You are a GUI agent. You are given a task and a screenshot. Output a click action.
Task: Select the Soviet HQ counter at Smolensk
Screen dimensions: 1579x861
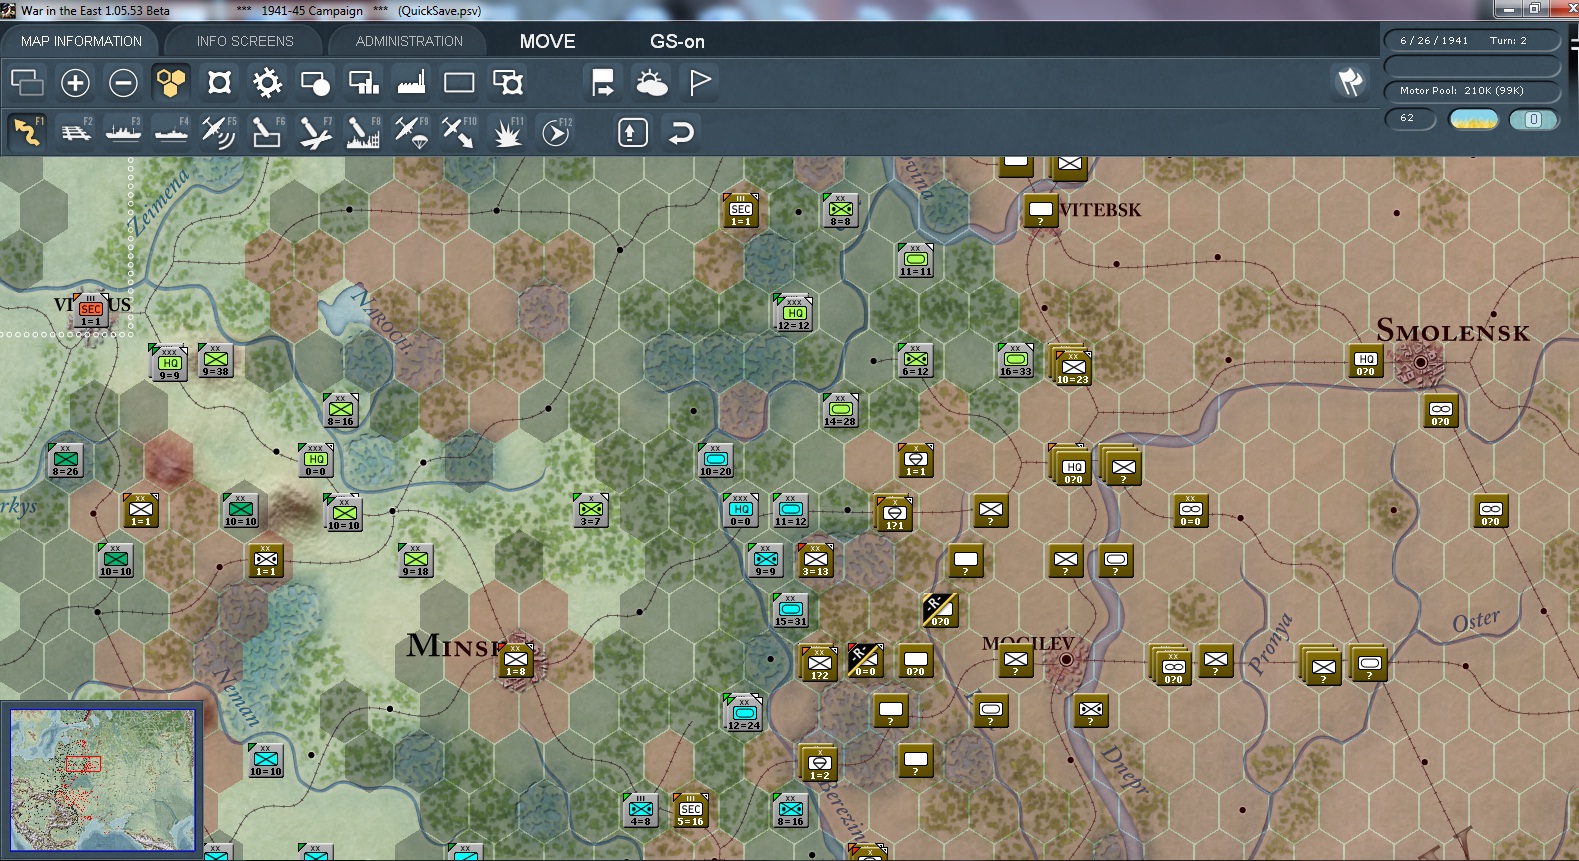click(x=1366, y=362)
